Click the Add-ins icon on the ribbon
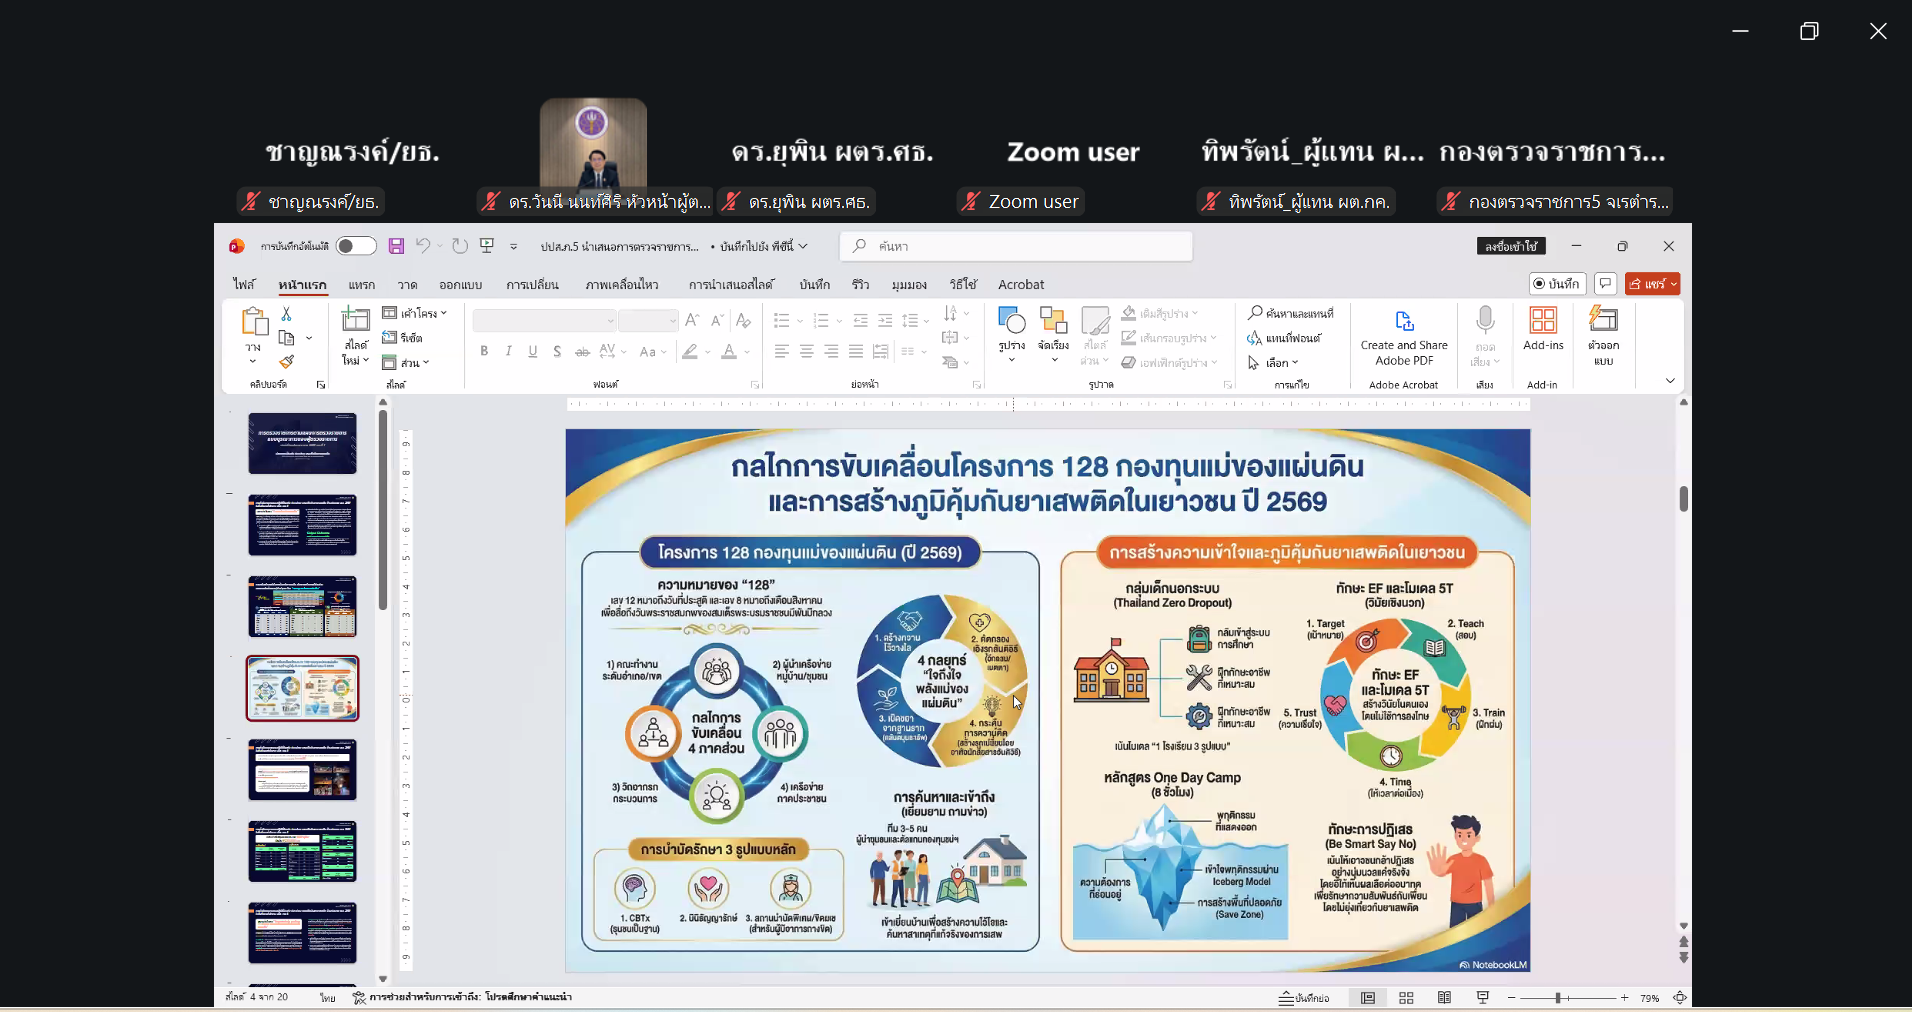1912x1012 pixels. tap(1543, 330)
